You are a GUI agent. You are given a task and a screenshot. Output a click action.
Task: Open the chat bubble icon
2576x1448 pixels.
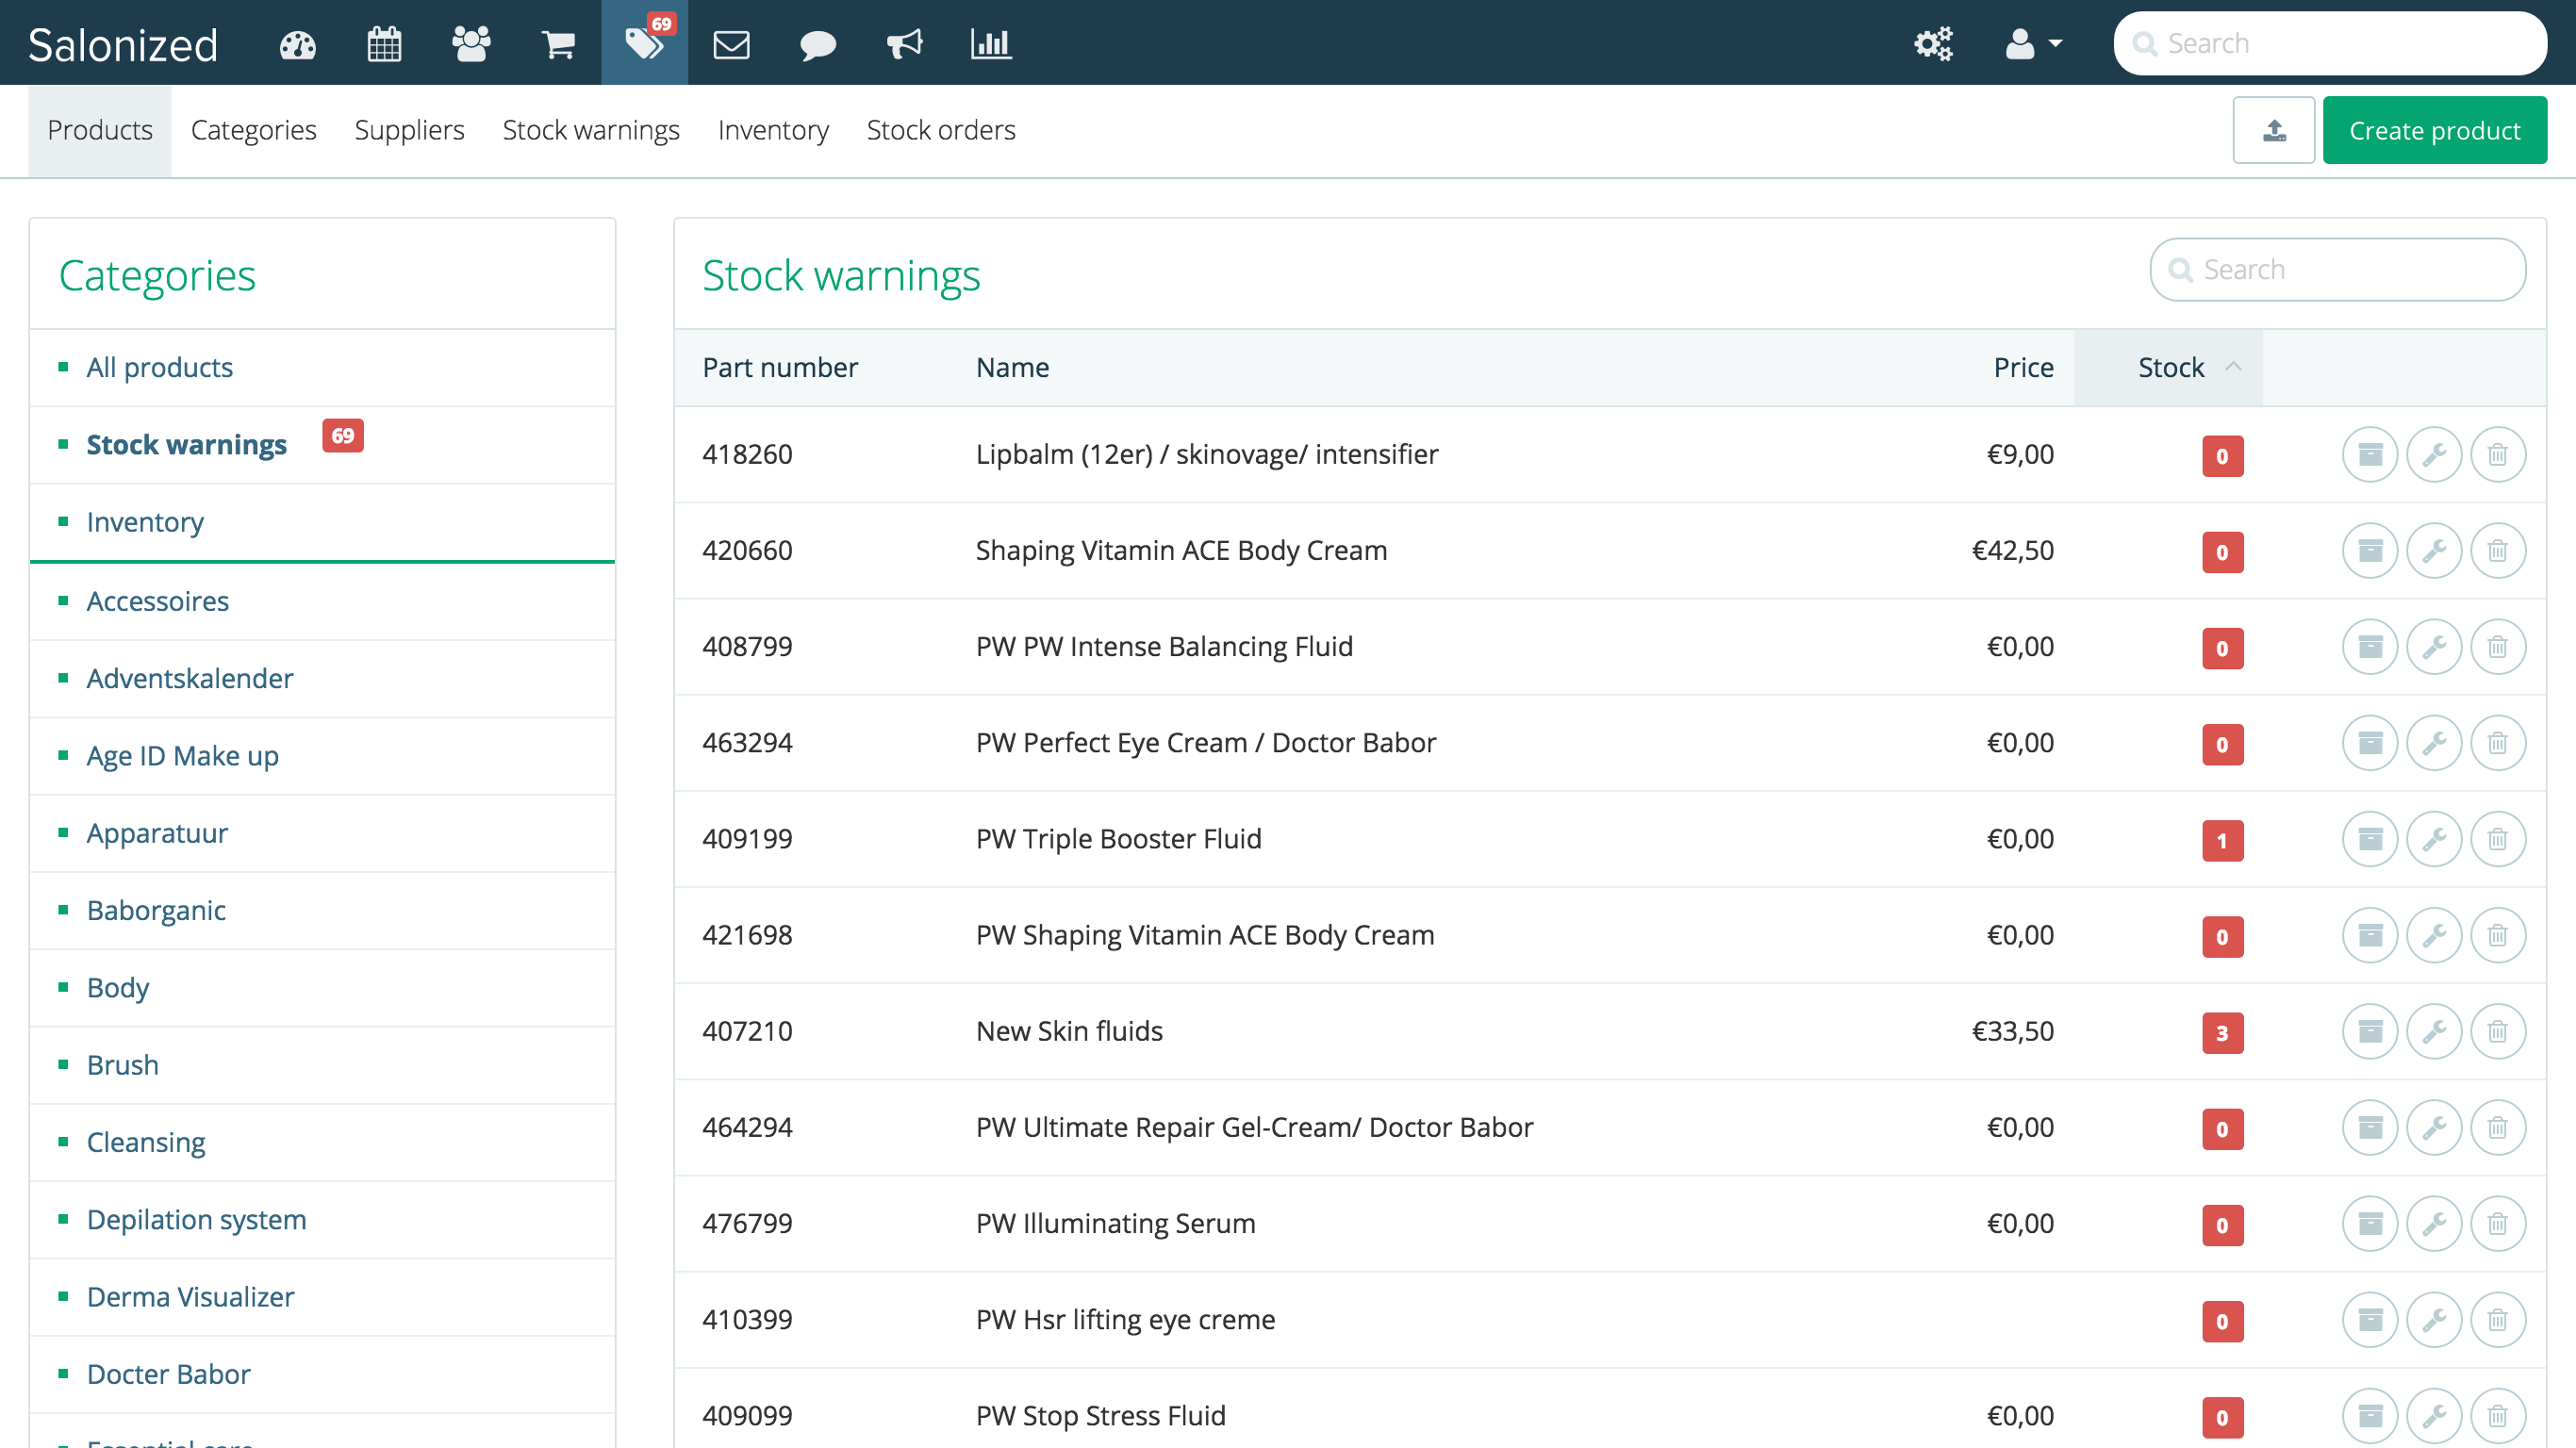[x=818, y=43]
